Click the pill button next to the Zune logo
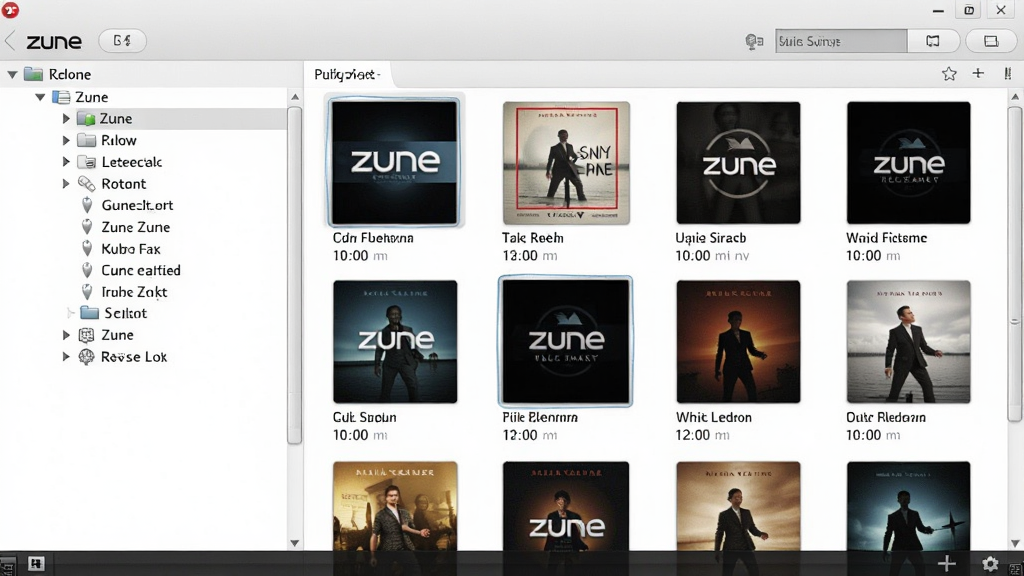 pyautogui.click(x=122, y=40)
